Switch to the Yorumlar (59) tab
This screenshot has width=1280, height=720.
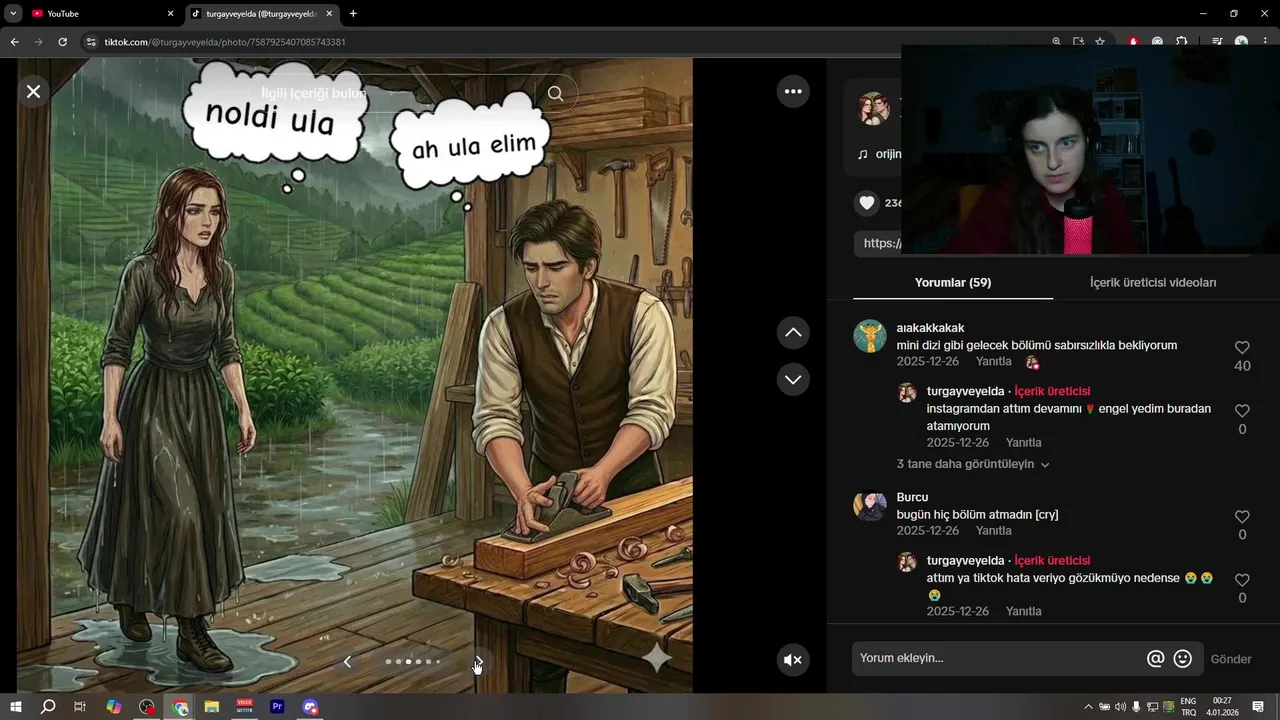coord(953,283)
